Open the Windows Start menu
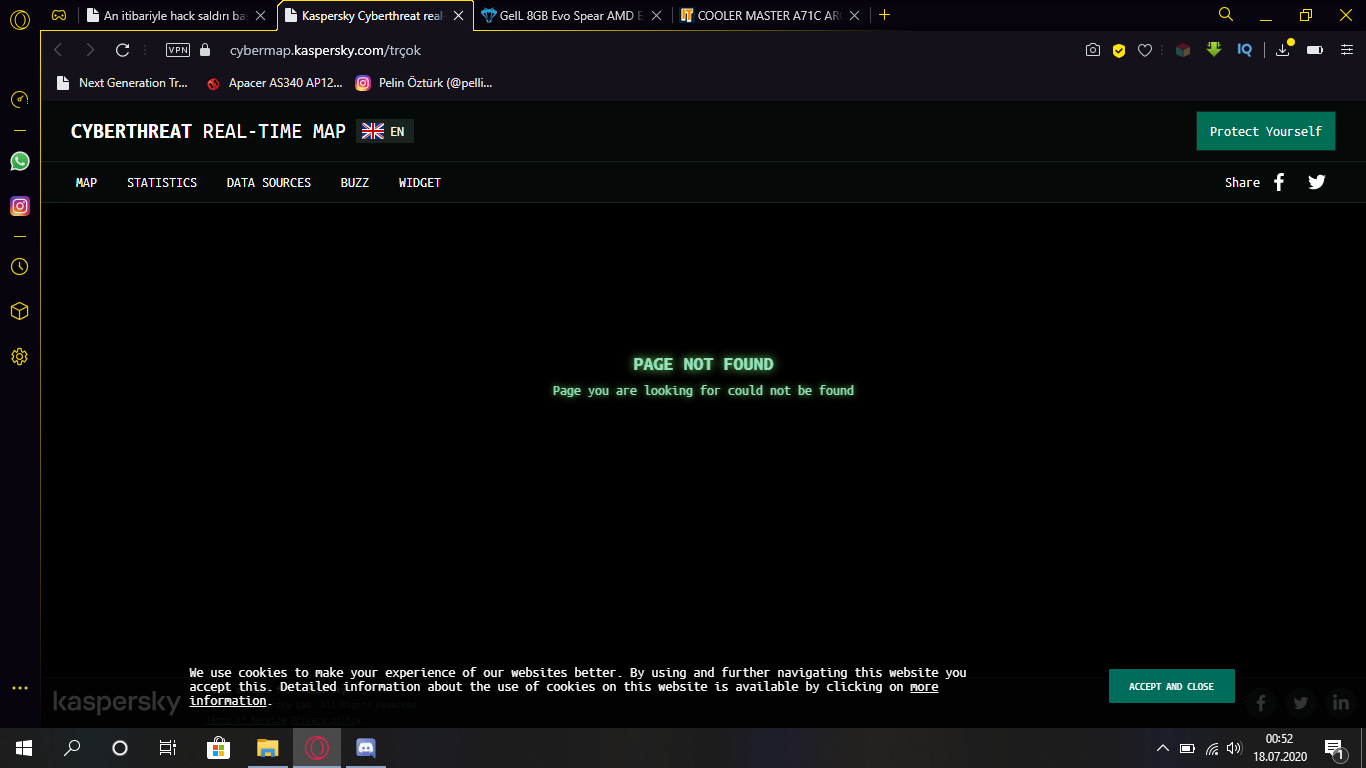Screen dimensions: 1366x768 pos(24,748)
